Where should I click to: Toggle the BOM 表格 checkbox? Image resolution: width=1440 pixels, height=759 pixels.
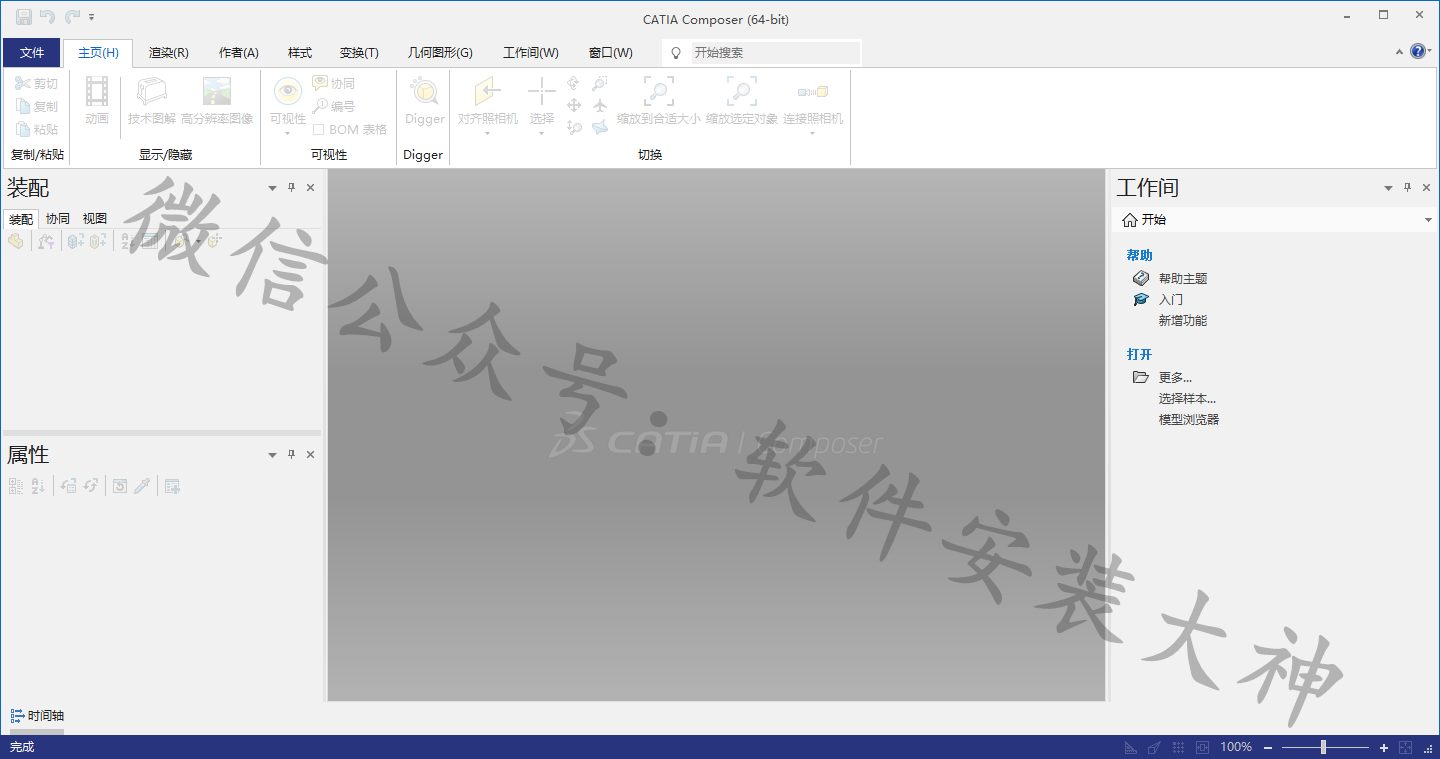318,129
